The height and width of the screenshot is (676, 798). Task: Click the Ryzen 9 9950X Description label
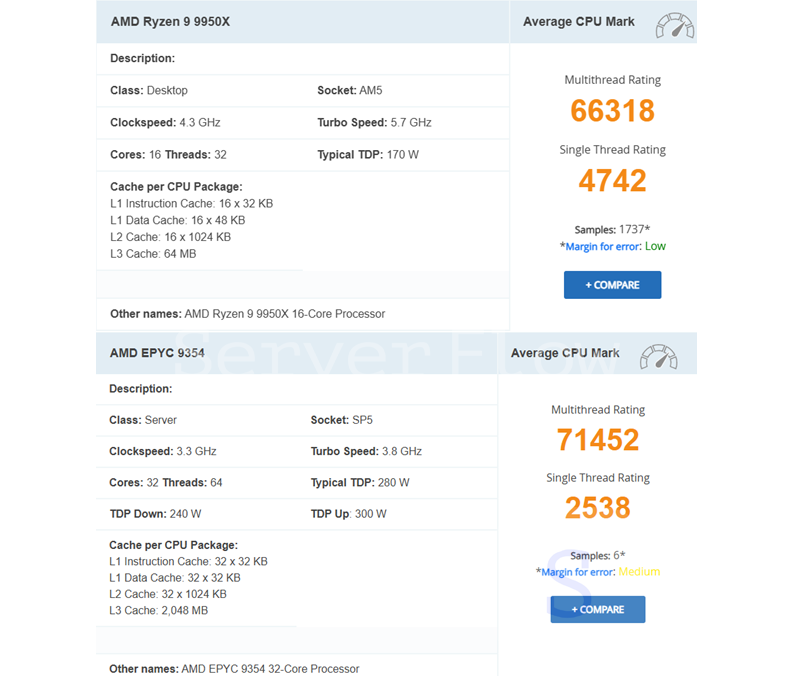142,59
